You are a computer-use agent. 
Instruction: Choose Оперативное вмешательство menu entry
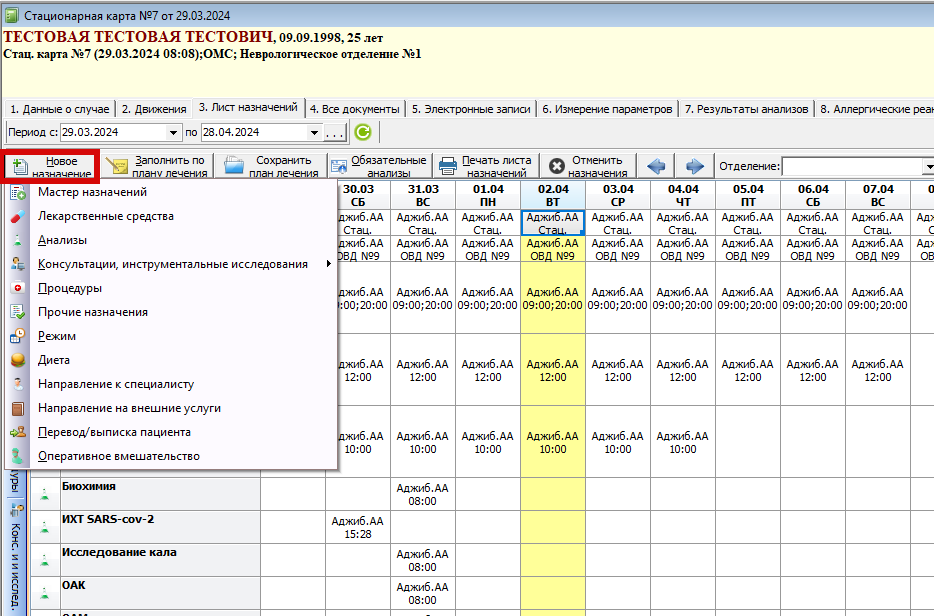pos(118,456)
